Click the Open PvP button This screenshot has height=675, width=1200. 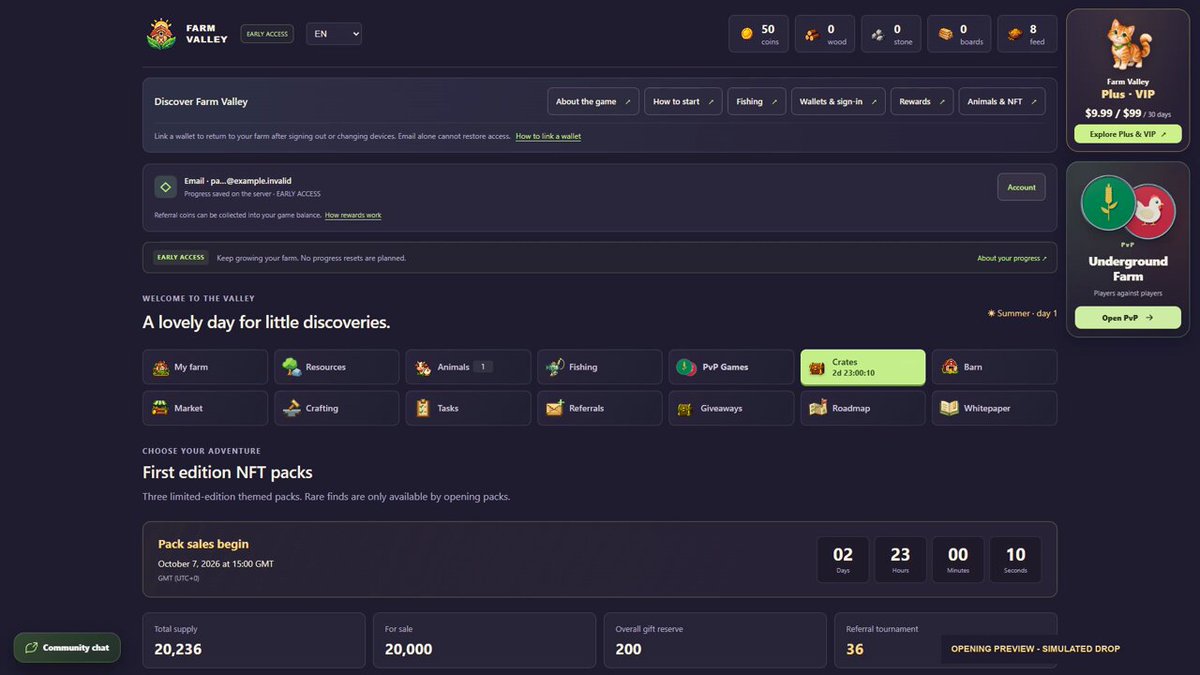(x=1127, y=317)
